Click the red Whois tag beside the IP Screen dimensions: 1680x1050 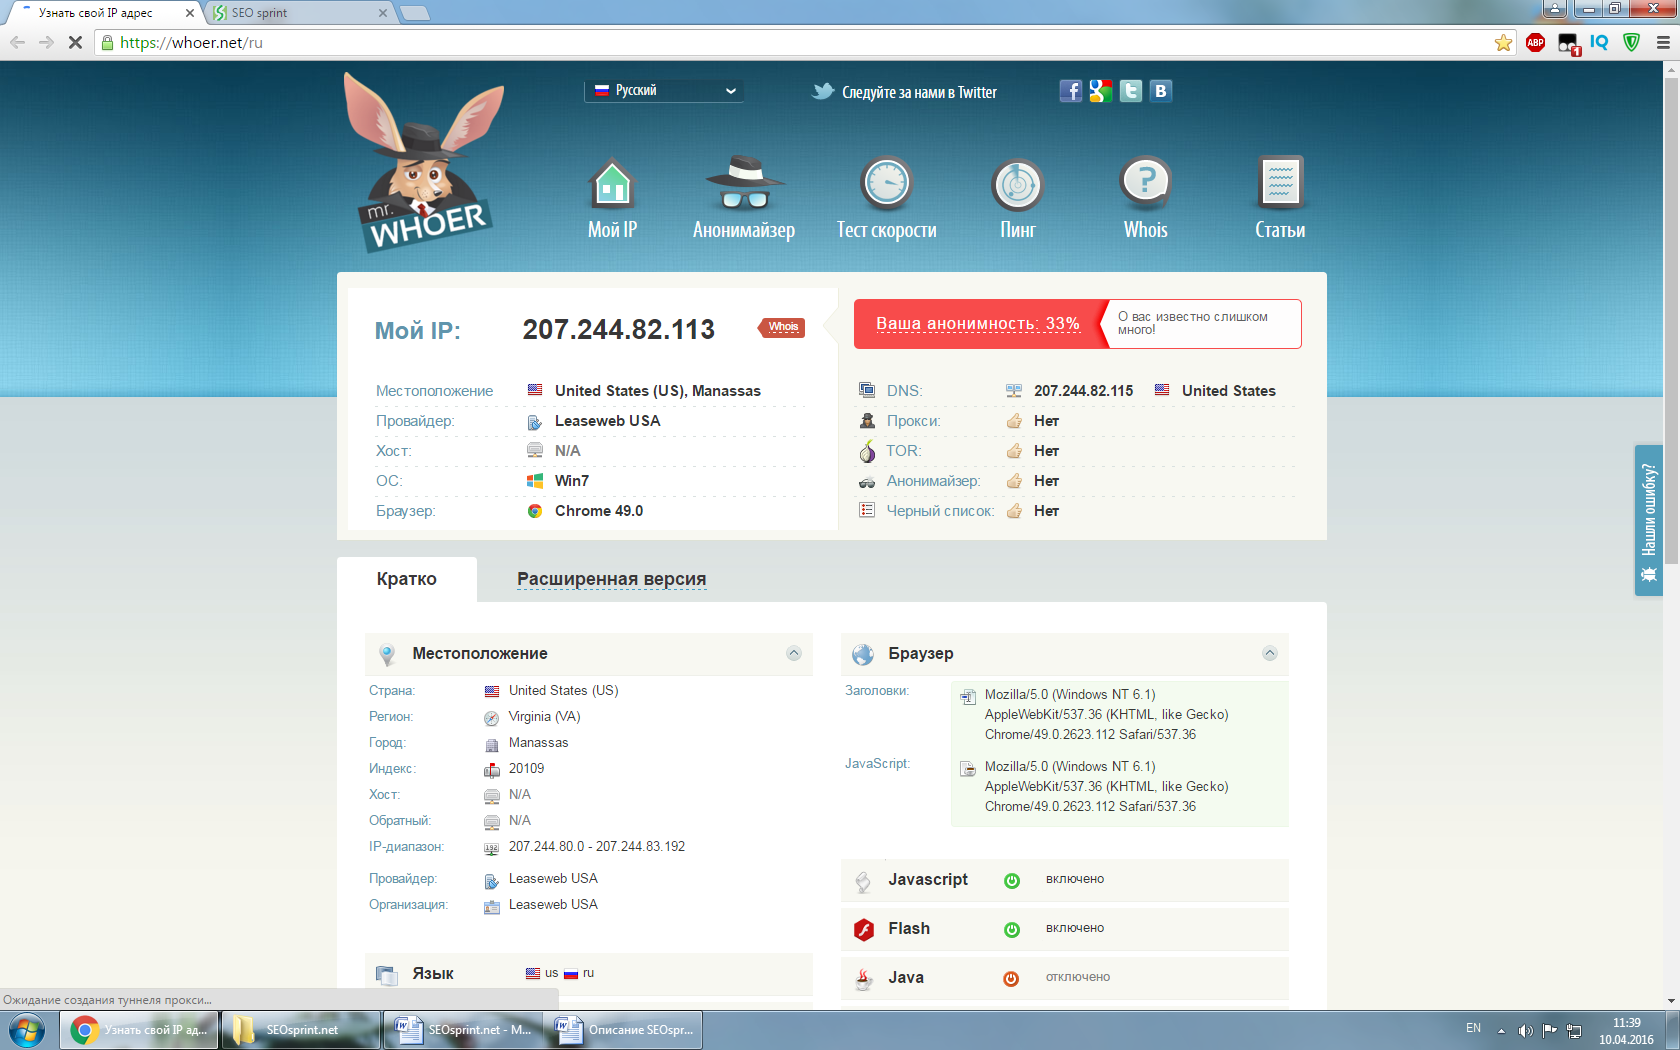(782, 327)
